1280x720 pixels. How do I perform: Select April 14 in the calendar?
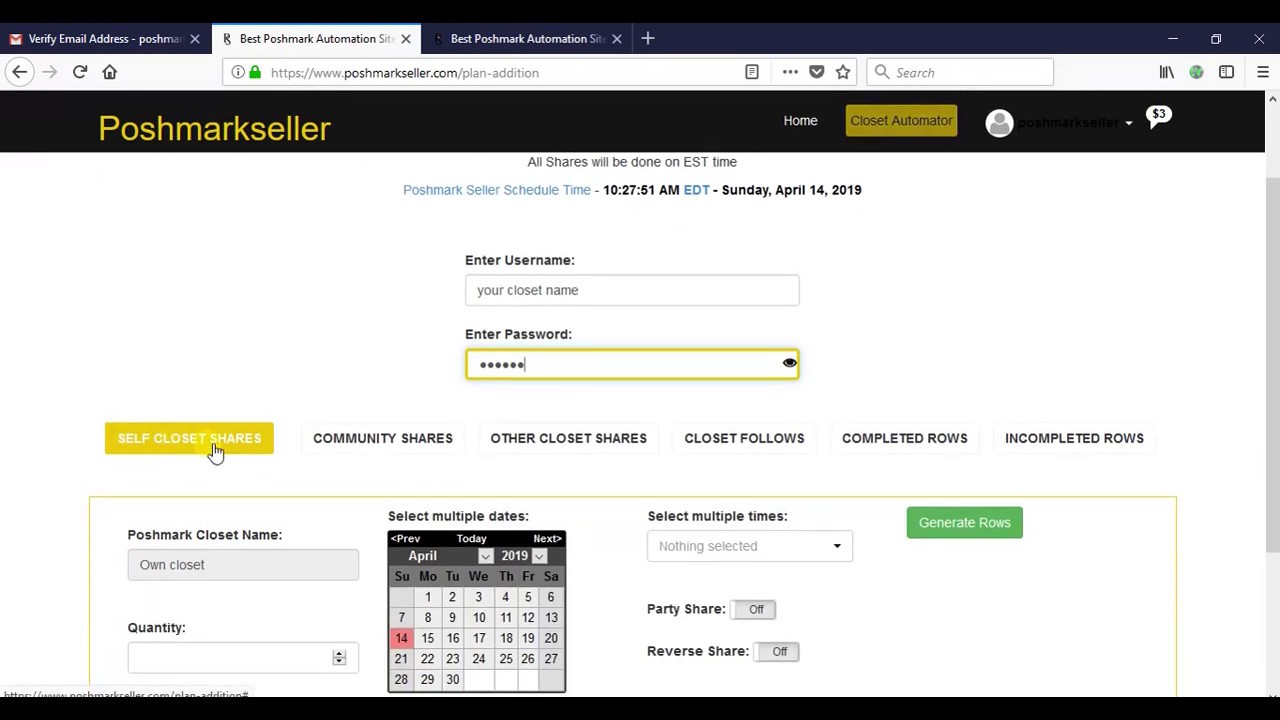pyautogui.click(x=401, y=638)
